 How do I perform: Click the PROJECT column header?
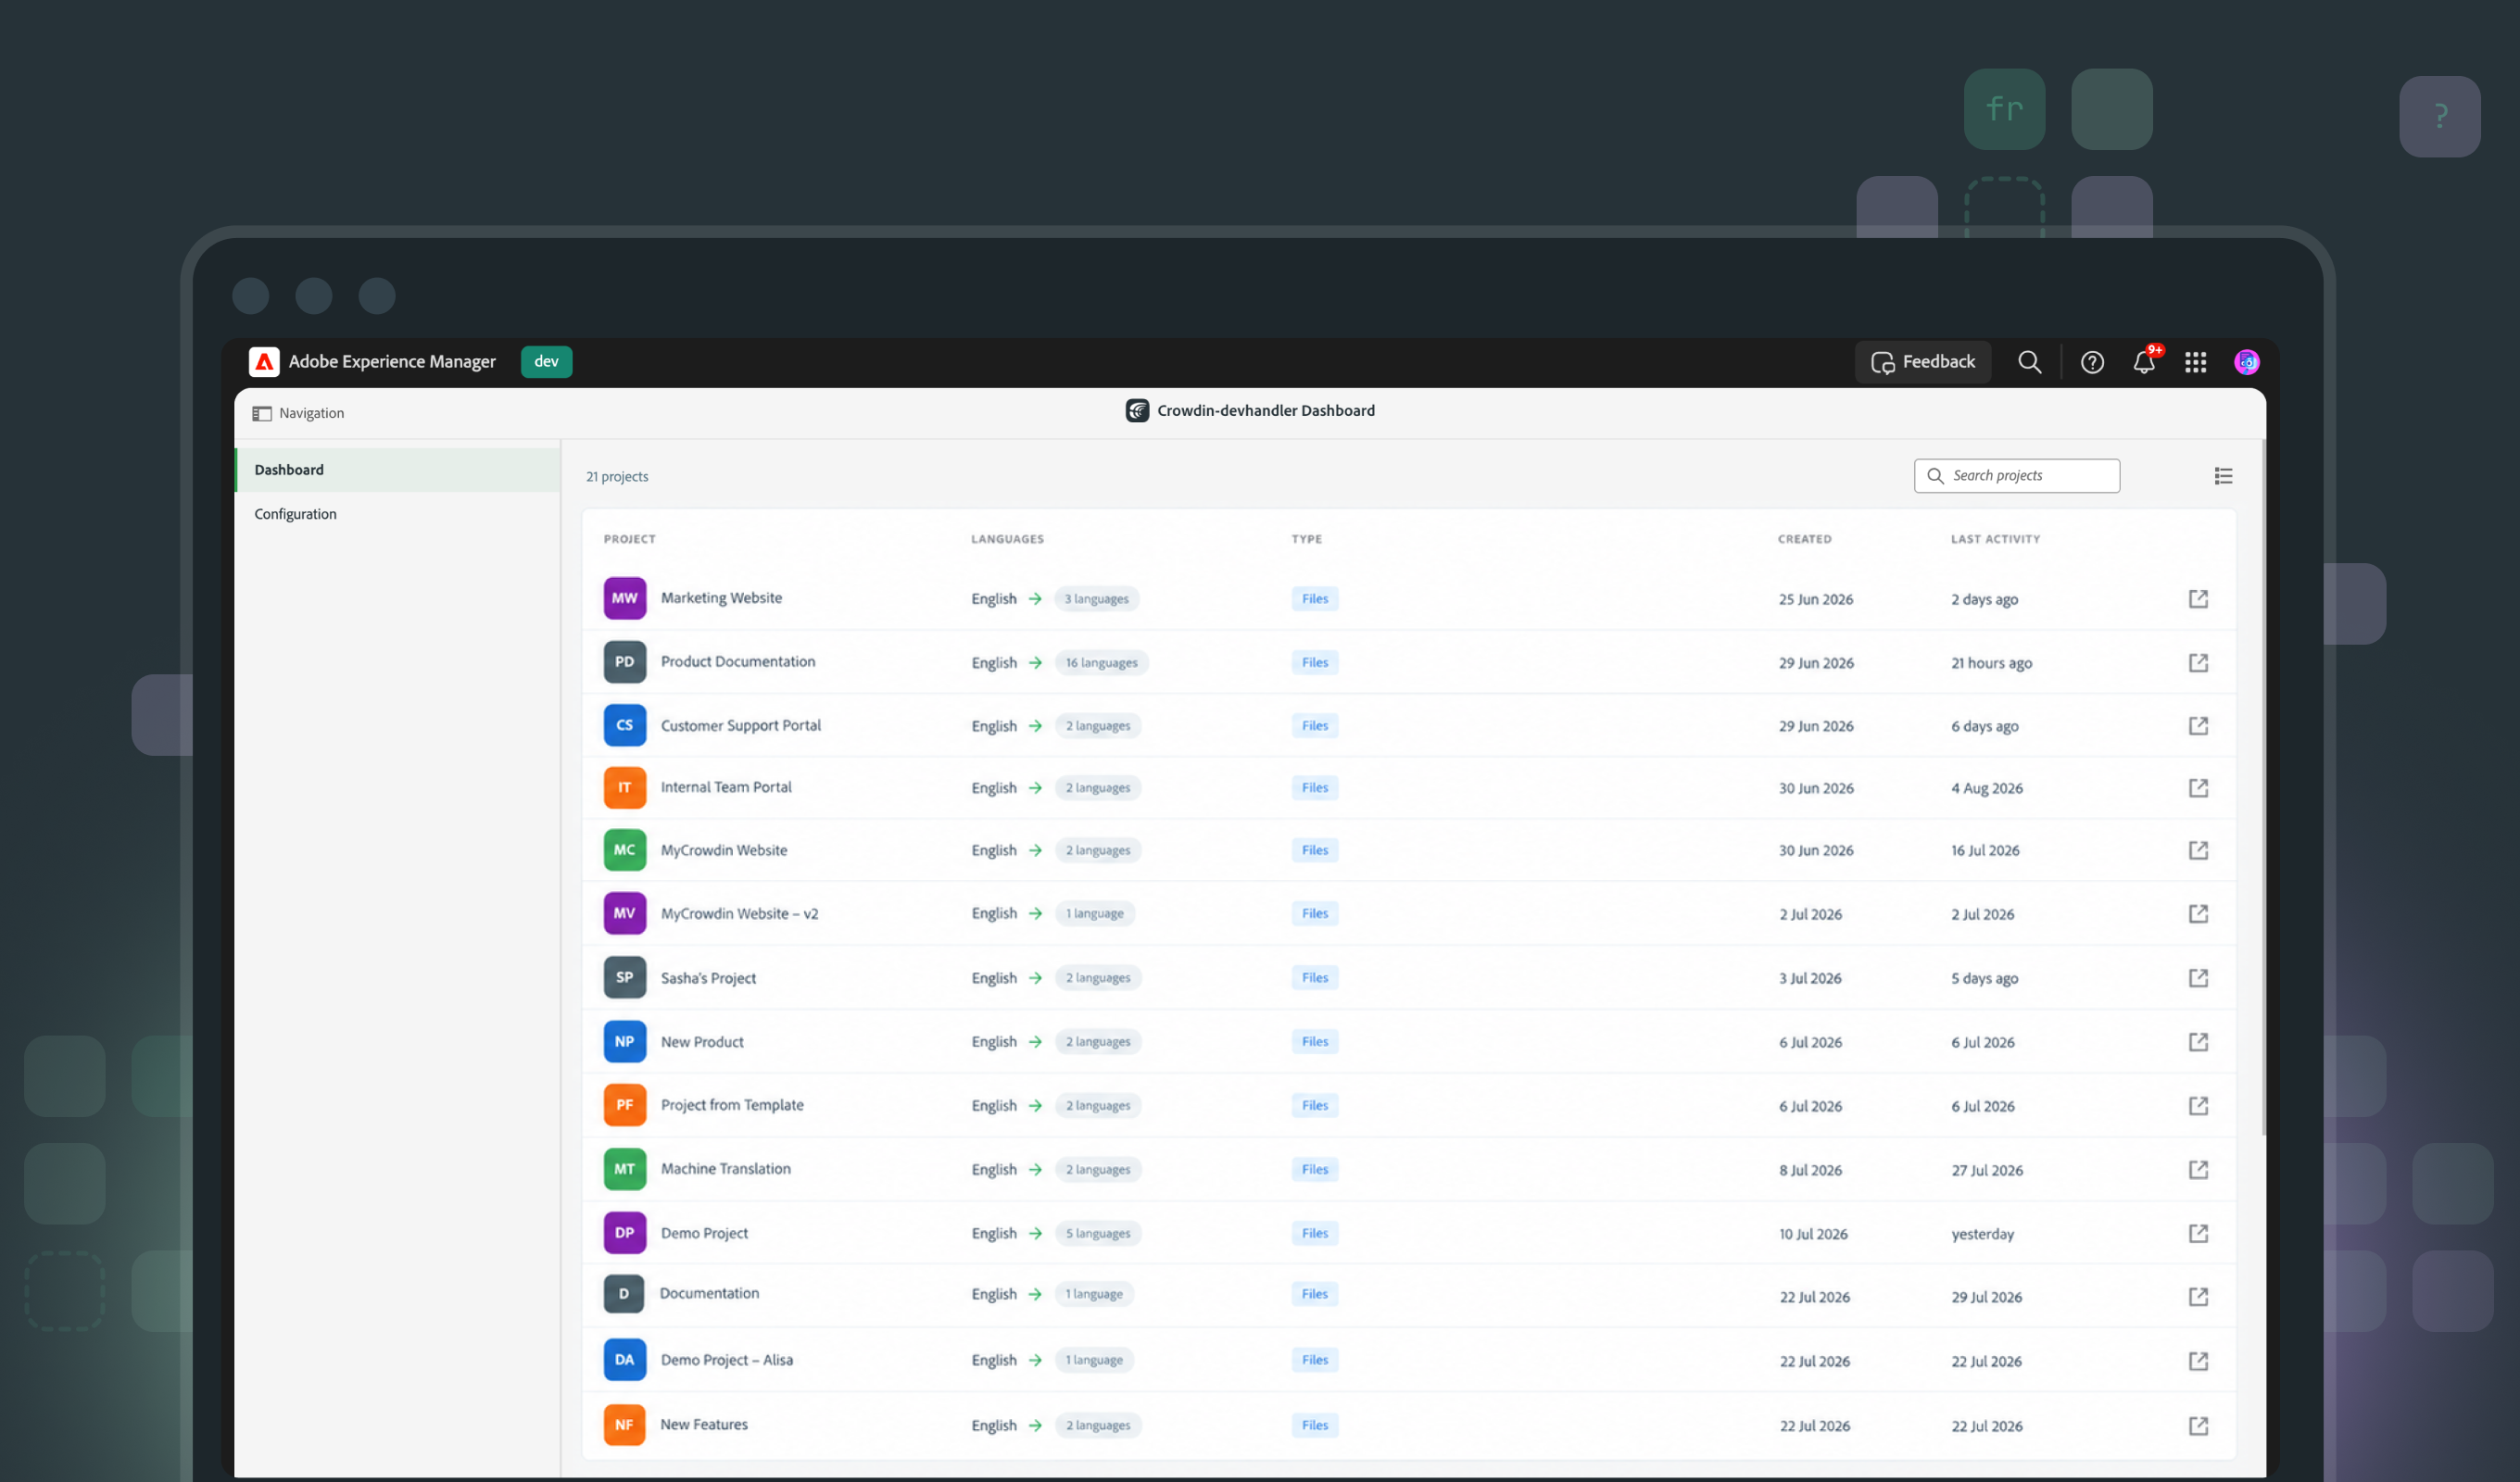pyautogui.click(x=630, y=539)
